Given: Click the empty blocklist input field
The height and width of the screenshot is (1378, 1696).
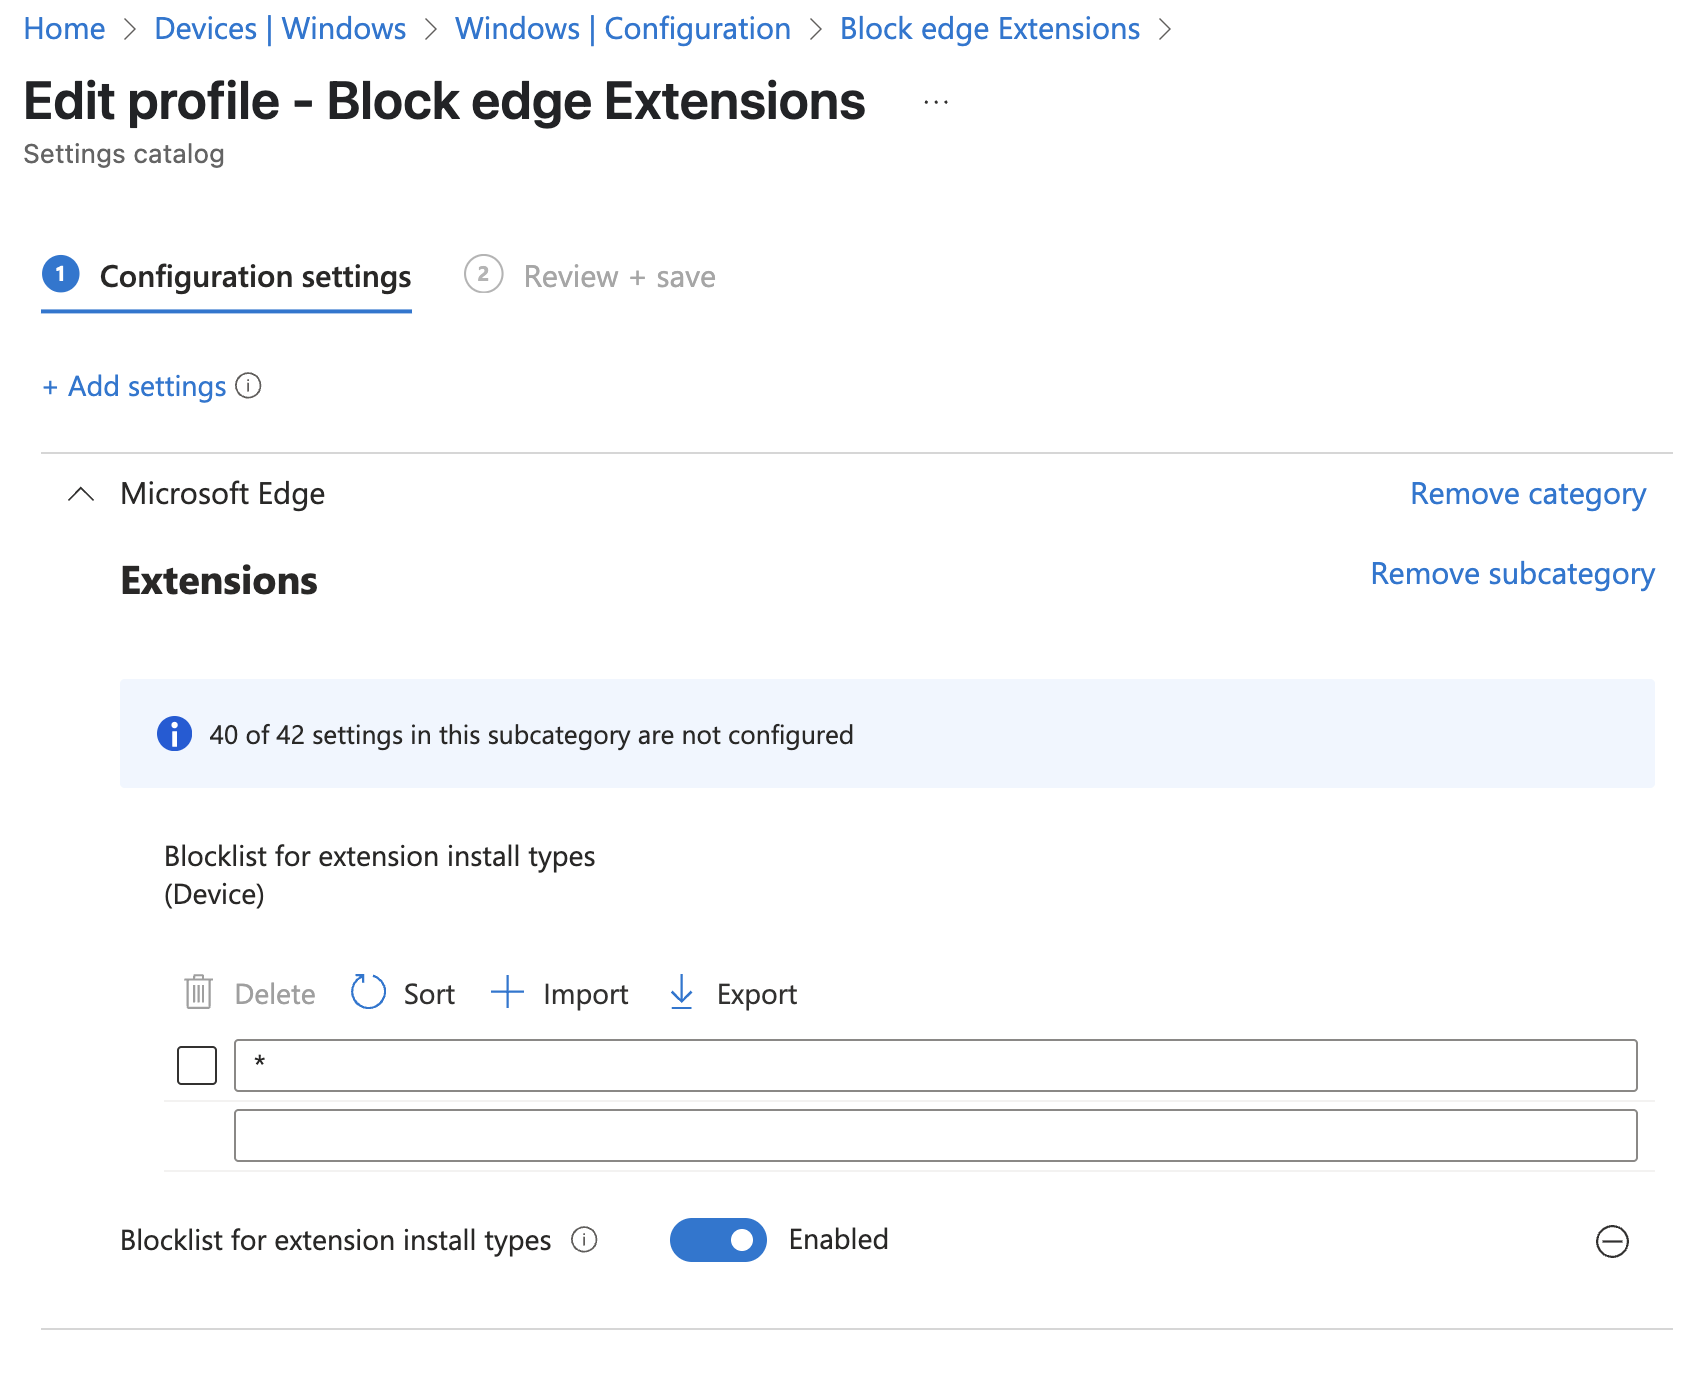Looking at the screenshot, I should pos(935,1135).
